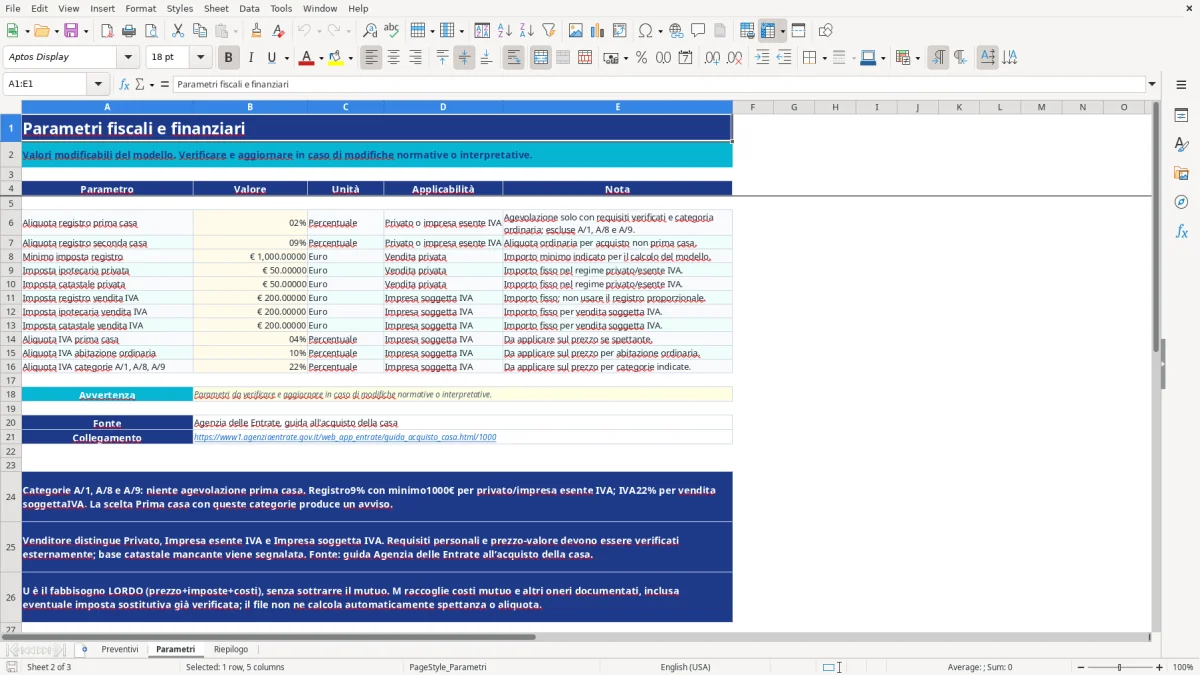Image resolution: width=1200 pixels, height=675 pixels.
Task: Run the Spelling check icon
Action: point(391,31)
